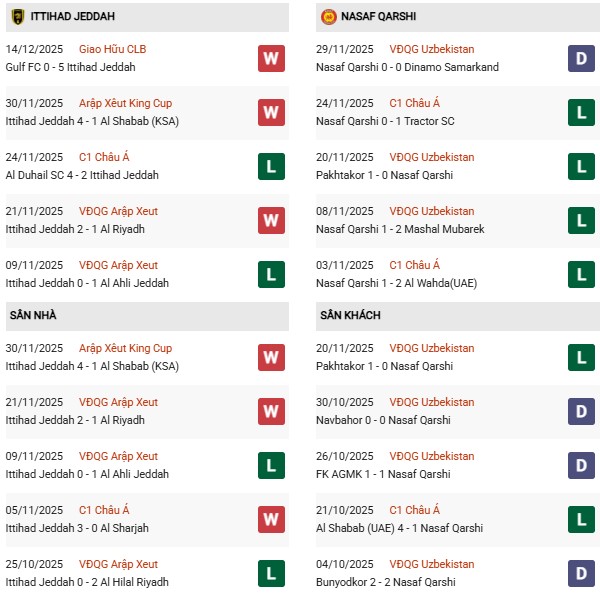Viewport: 600px width, 597px height.
Task: Select the SÂN KHÁCH section header
Action: click(350, 315)
